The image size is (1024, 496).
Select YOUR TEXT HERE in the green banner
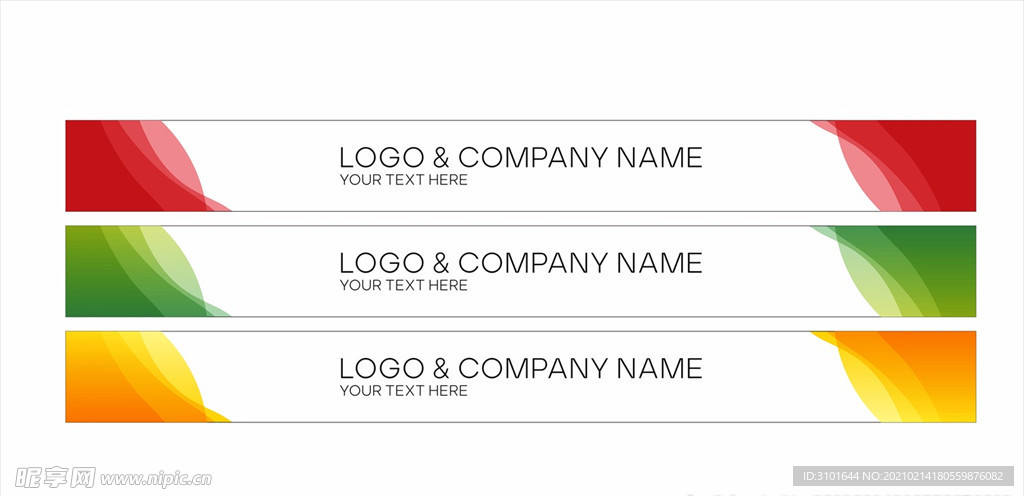(x=404, y=285)
